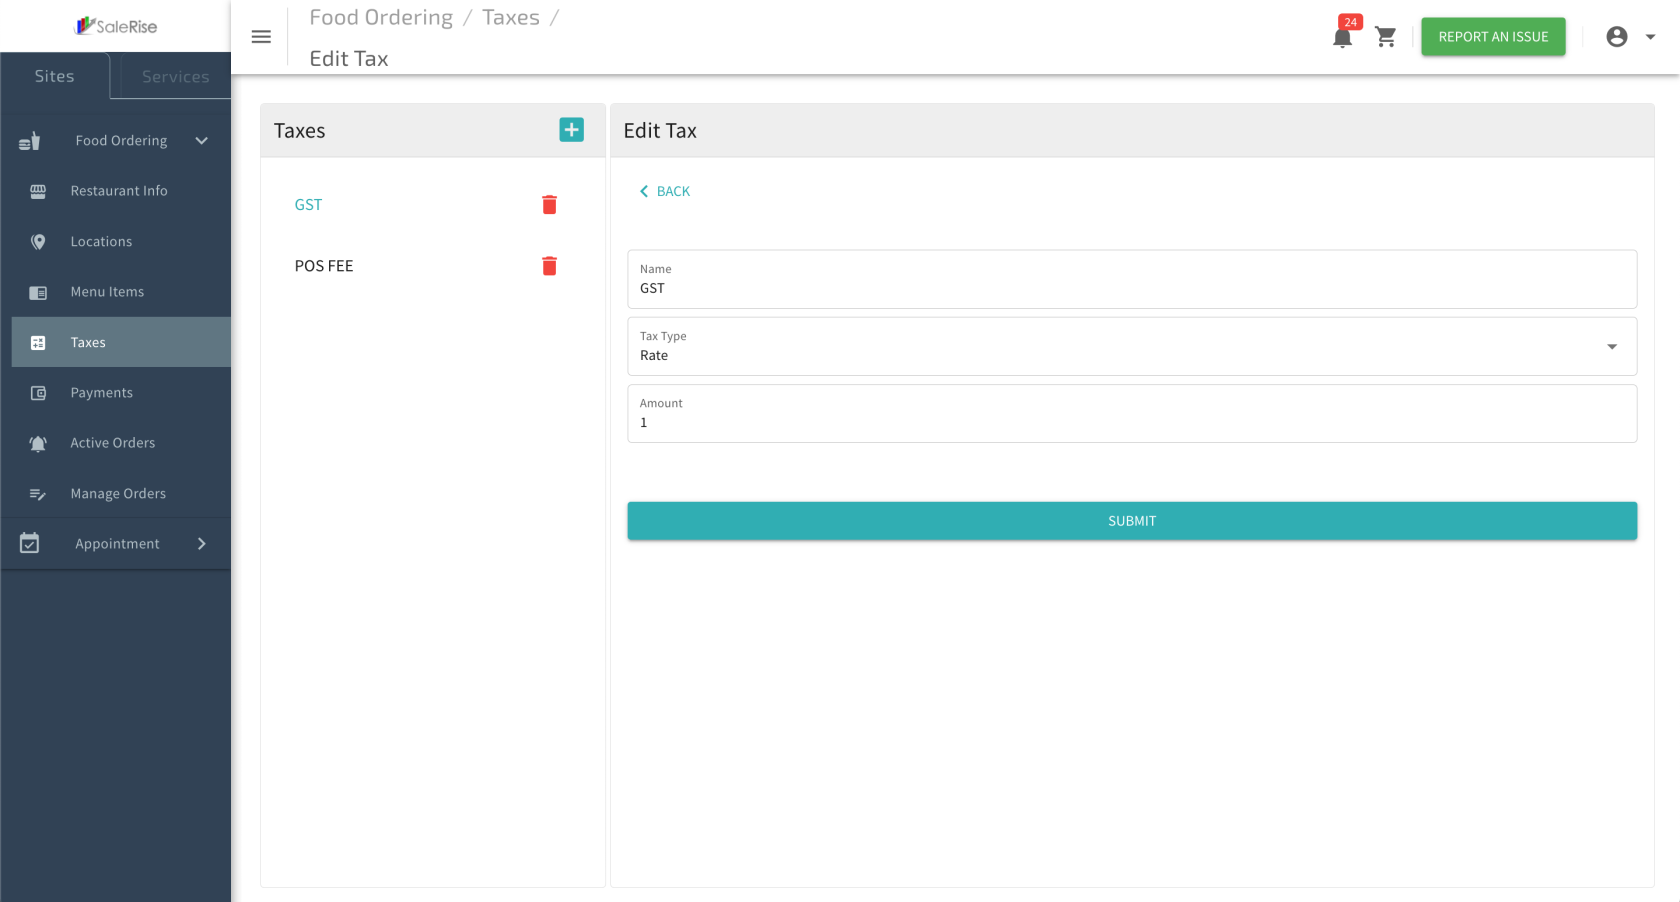The image size is (1680, 902).
Task: Switch to the Services tab
Action: pyautogui.click(x=175, y=77)
